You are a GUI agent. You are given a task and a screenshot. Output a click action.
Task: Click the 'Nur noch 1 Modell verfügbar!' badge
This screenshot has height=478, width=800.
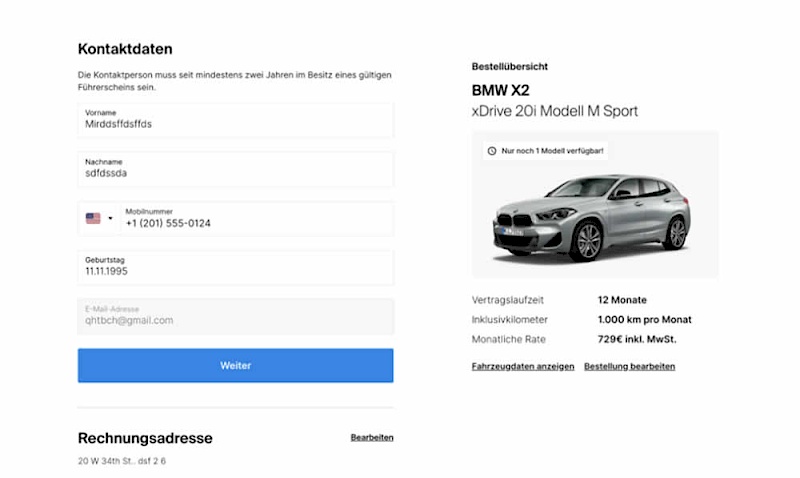tap(546, 151)
